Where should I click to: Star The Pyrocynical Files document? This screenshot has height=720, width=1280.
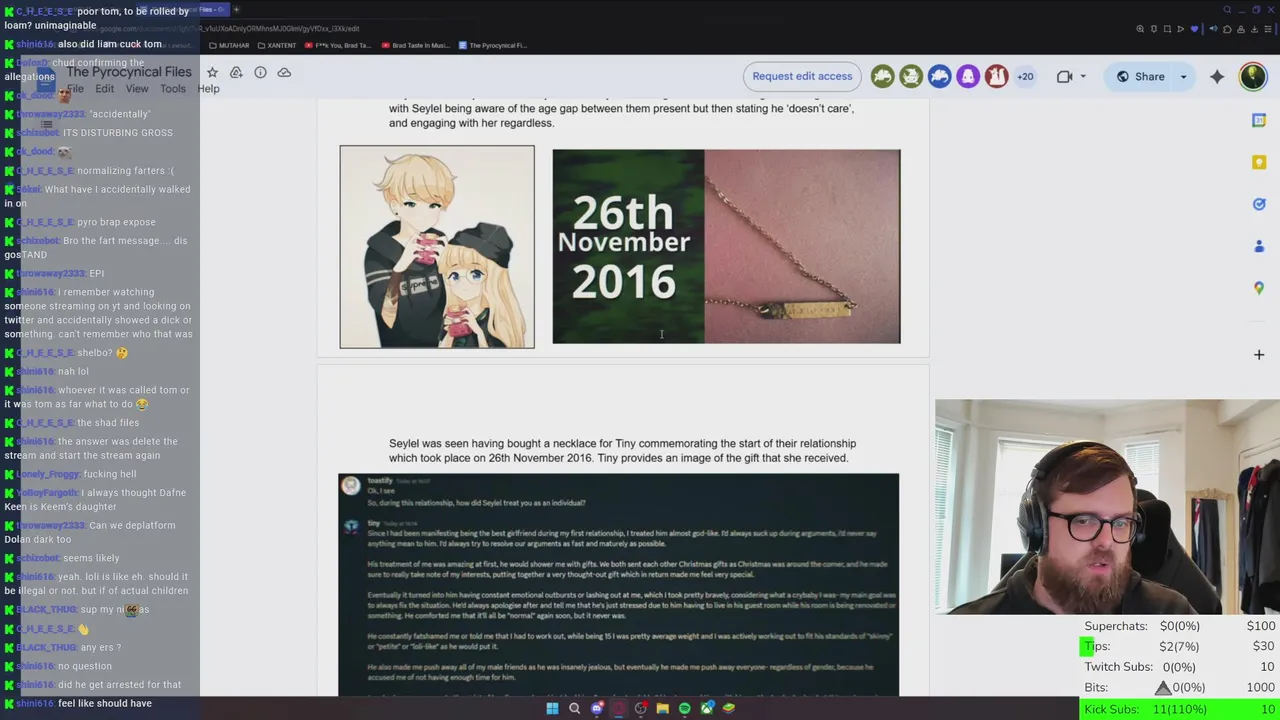212,72
